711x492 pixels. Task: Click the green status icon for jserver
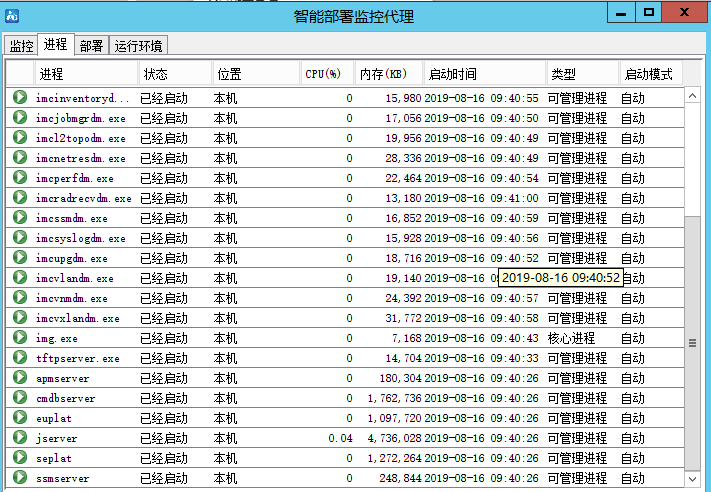20,437
